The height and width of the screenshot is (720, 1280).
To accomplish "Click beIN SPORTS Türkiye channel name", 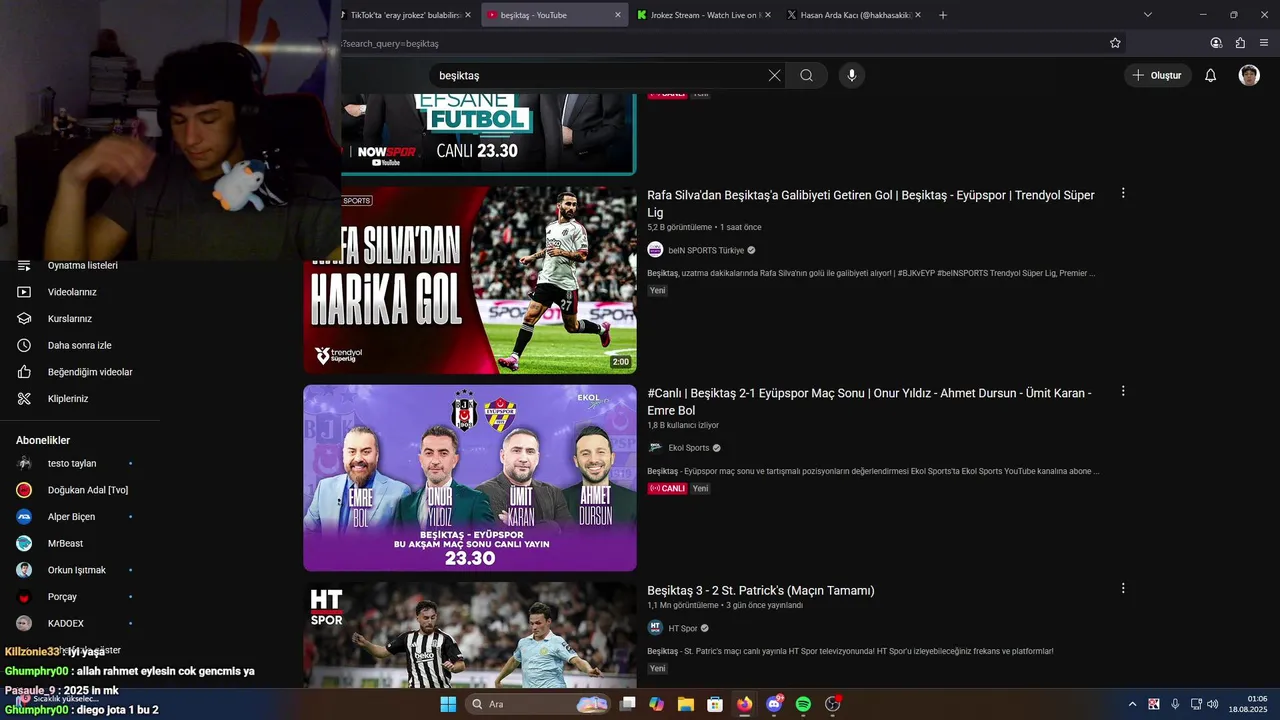I will (706, 250).
